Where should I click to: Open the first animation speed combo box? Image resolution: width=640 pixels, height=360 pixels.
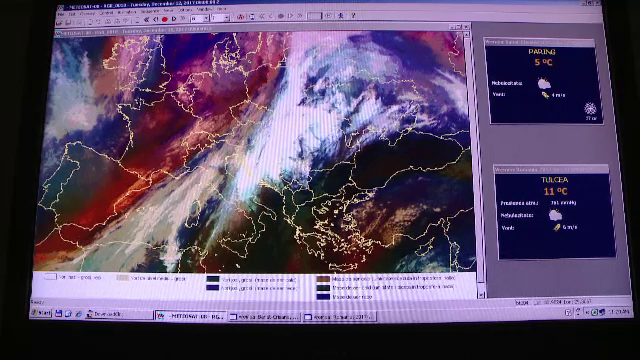point(200,18)
